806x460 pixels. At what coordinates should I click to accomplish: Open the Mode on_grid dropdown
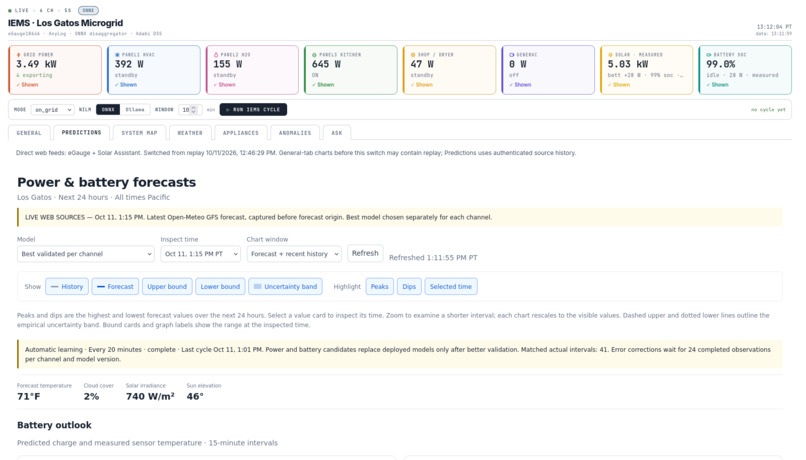(x=52, y=109)
